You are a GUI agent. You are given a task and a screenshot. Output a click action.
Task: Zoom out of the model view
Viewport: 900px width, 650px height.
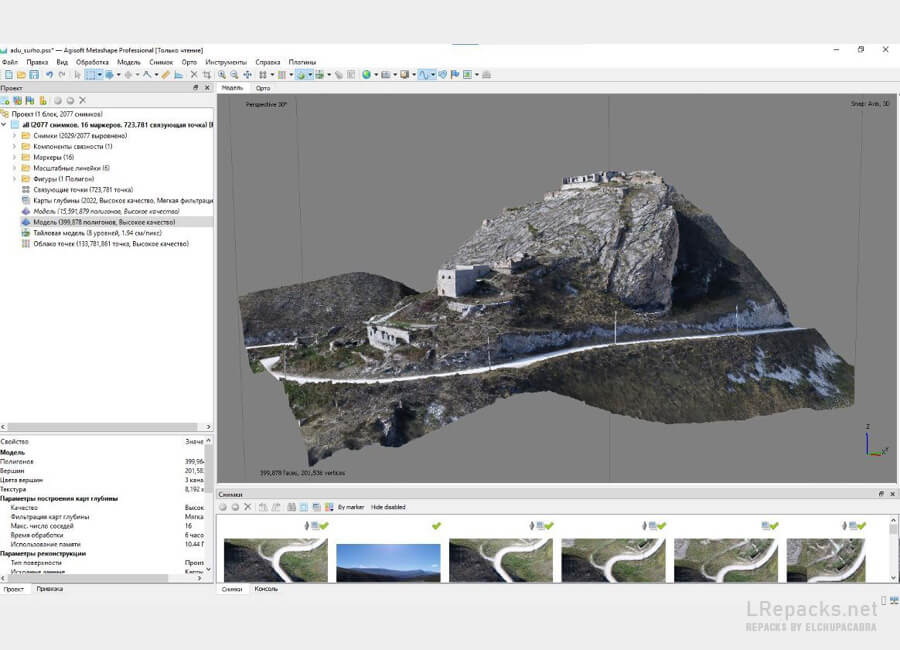[x=235, y=75]
